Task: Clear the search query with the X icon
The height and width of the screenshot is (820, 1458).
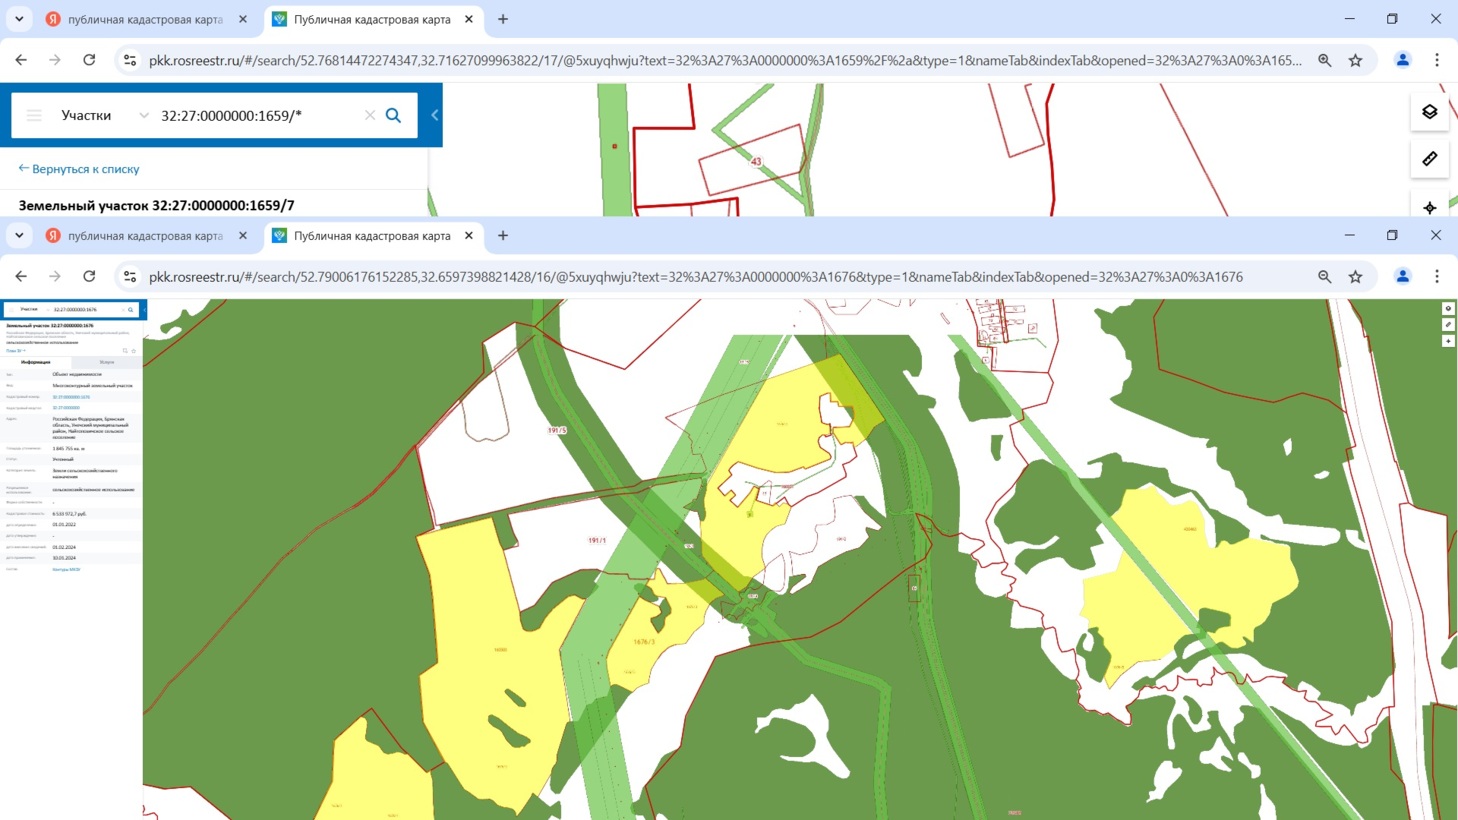Action: click(x=370, y=115)
